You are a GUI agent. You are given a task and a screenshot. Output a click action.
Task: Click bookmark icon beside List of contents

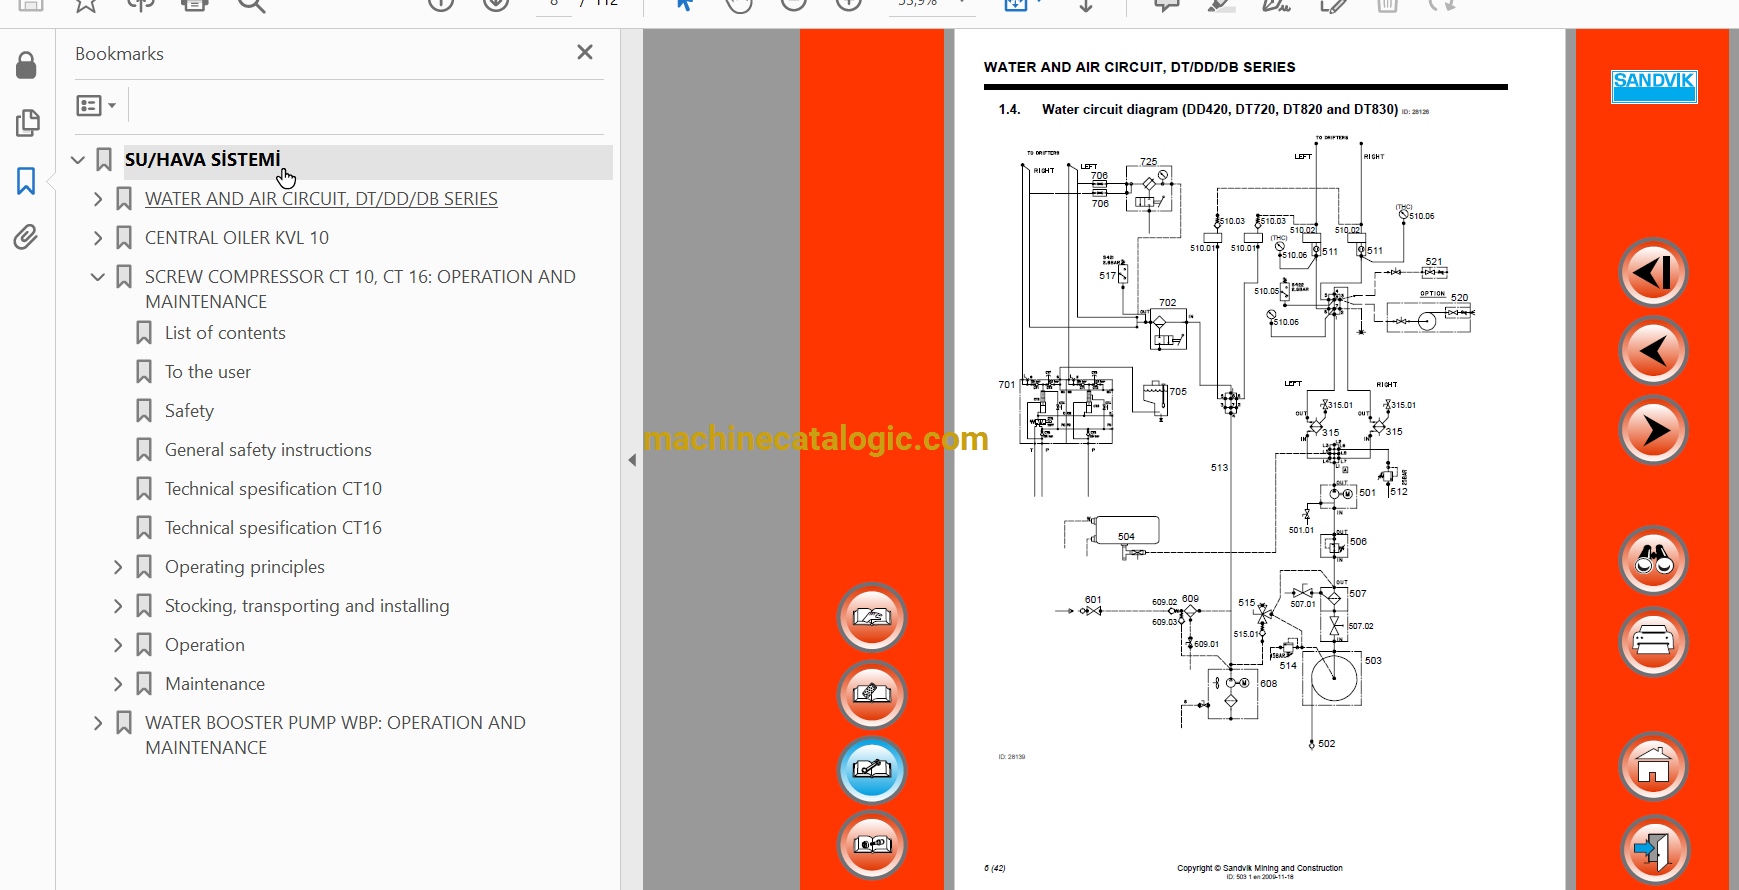pos(144,333)
